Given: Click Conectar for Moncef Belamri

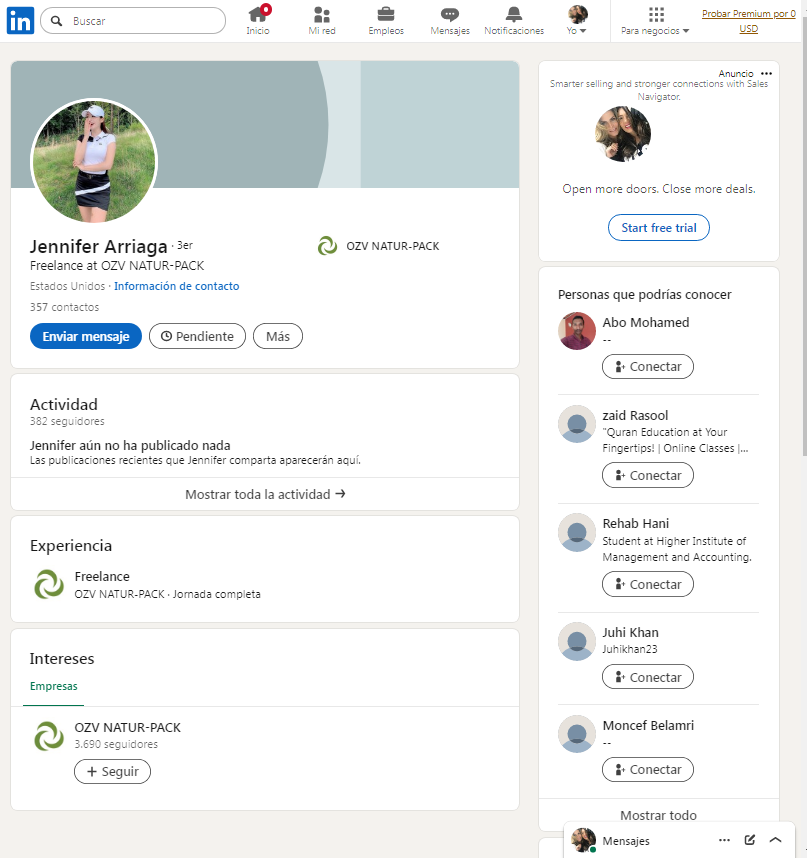Looking at the screenshot, I should point(648,769).
